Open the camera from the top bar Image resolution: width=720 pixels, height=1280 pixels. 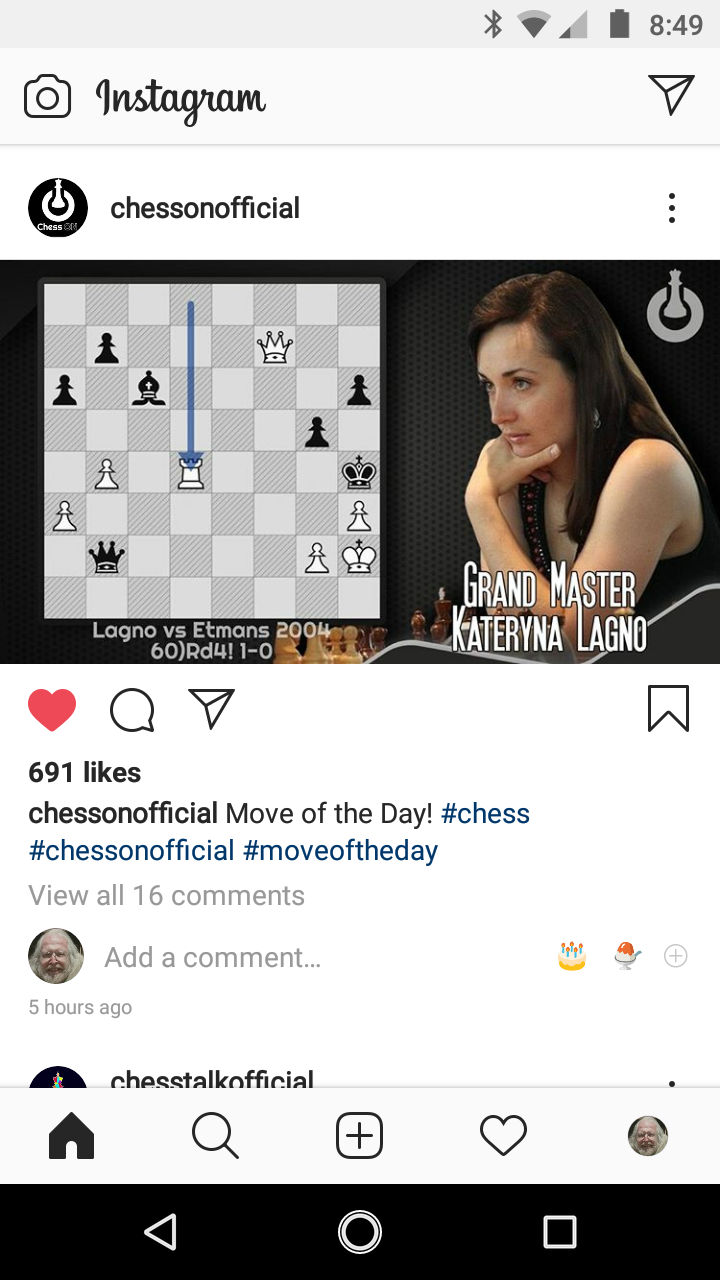pyautogui.click(x=47, y=97)
